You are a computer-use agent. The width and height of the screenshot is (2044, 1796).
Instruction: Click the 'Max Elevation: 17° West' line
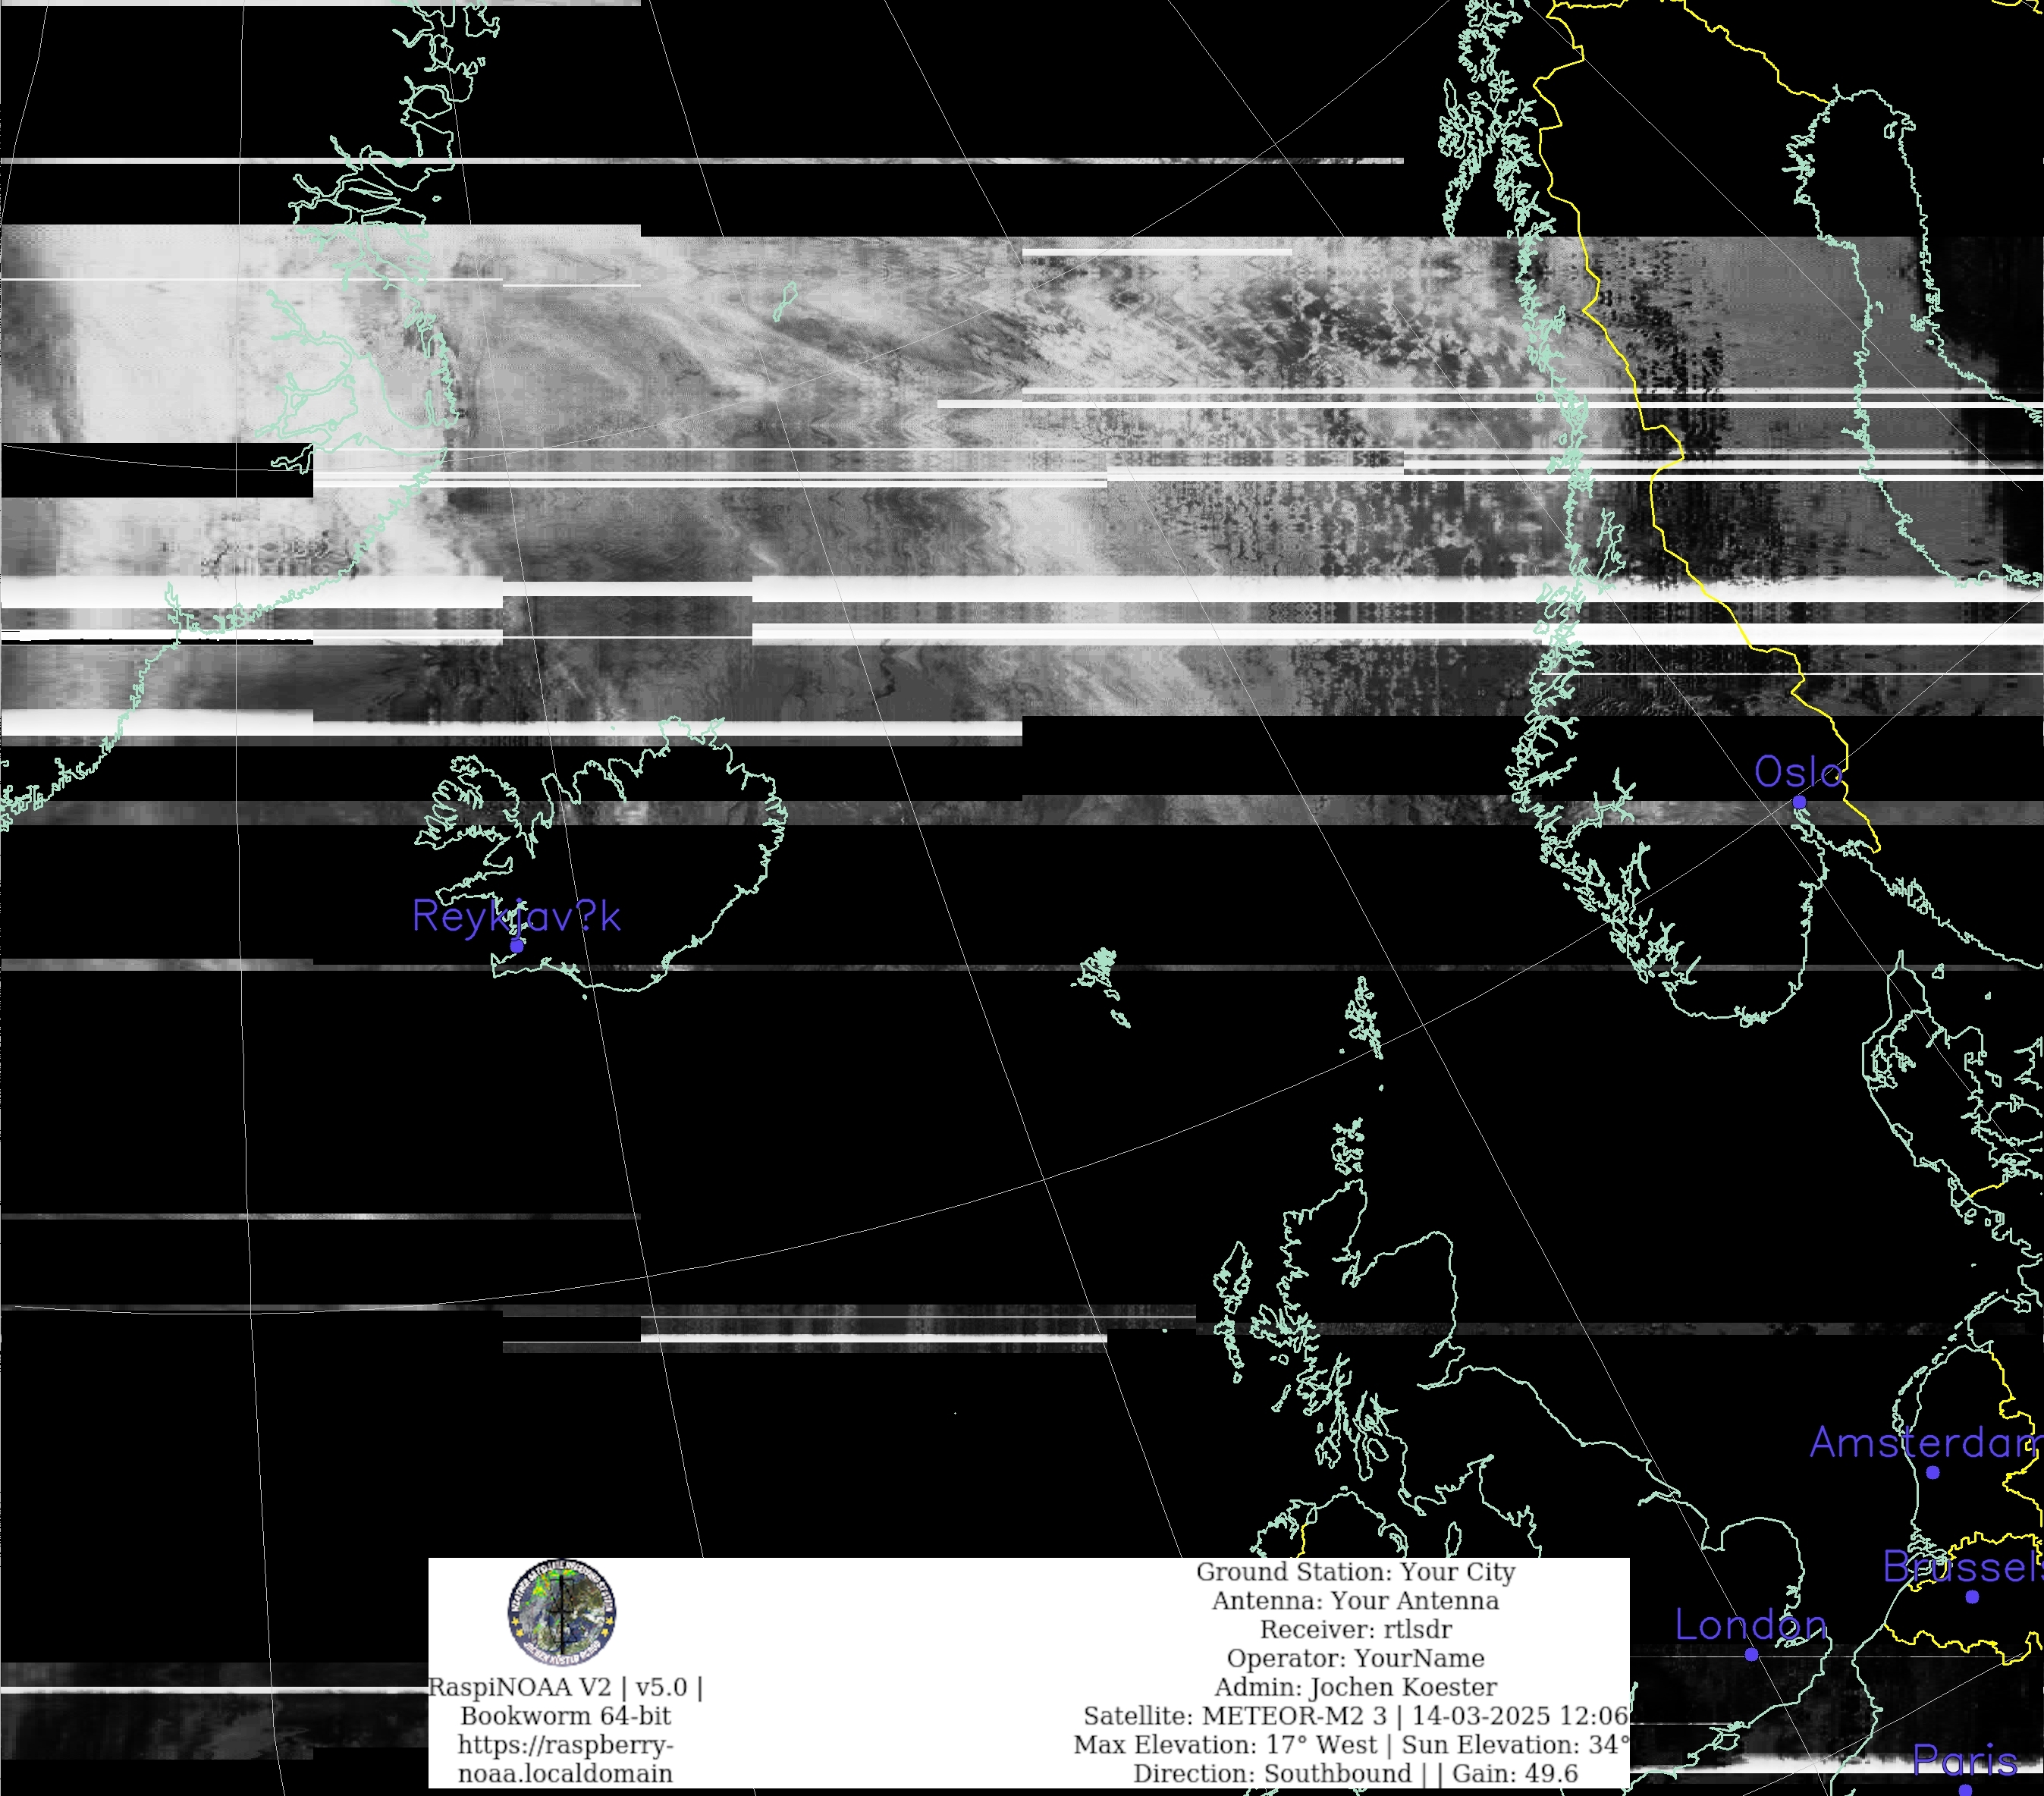click(1351, 1744)
